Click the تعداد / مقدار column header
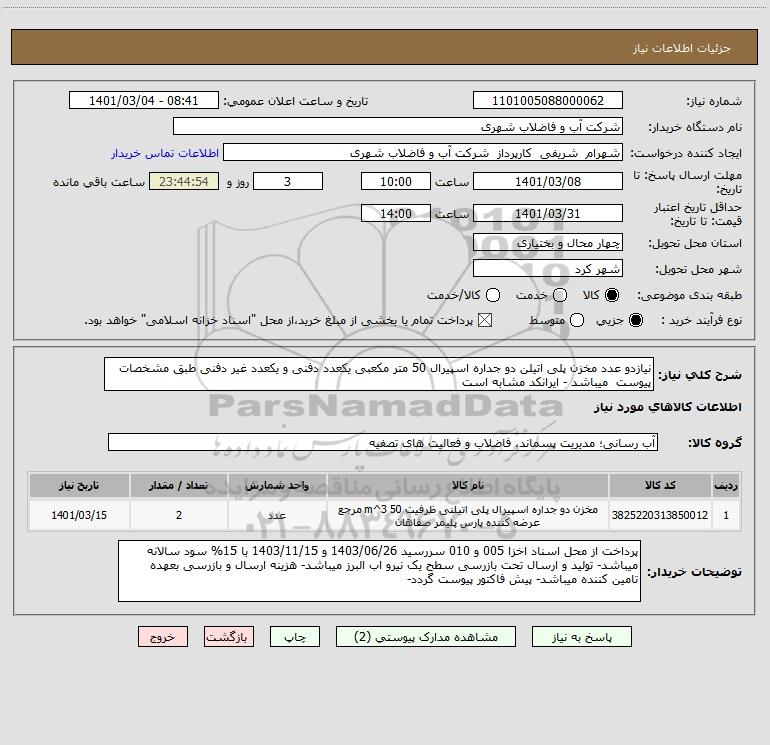Image resolution: width=770 pixels, height=745 pixels. click(x=179, y=485)
